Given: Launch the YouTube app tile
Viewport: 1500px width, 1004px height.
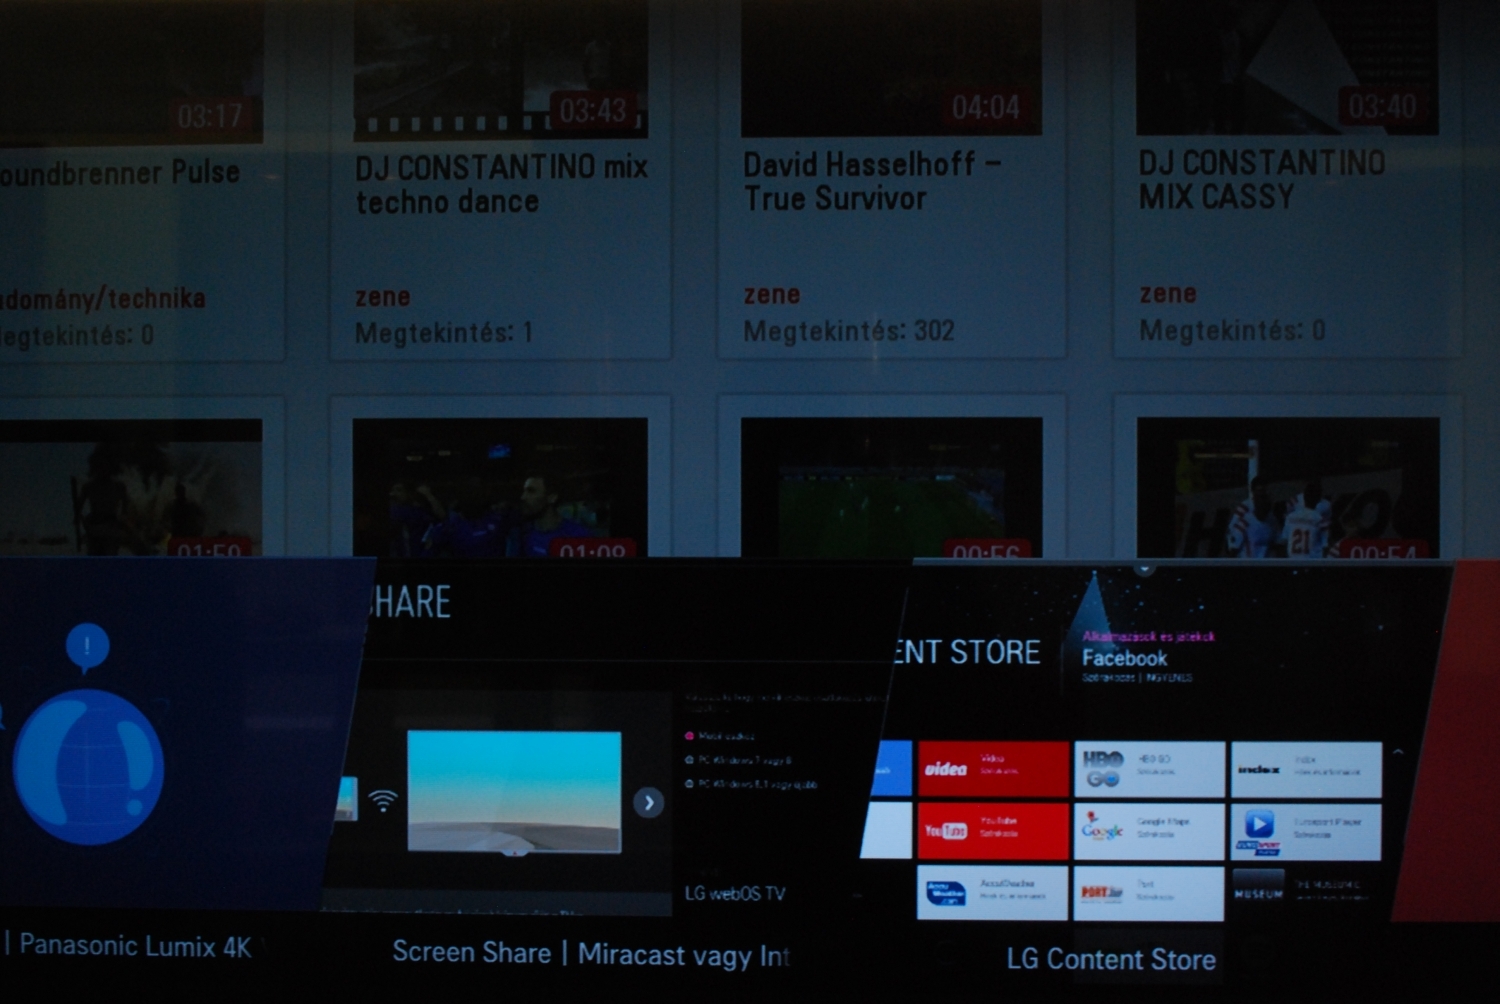Looking at the screenshot, I should tap(993, 830).
